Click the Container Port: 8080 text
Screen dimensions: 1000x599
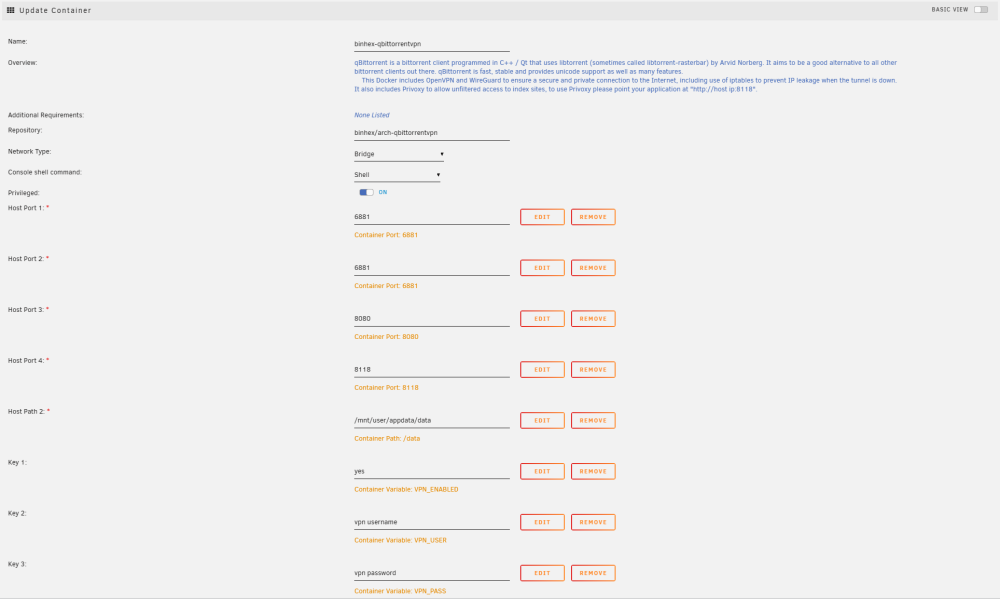pyautogui.click(x=386, y=337)
